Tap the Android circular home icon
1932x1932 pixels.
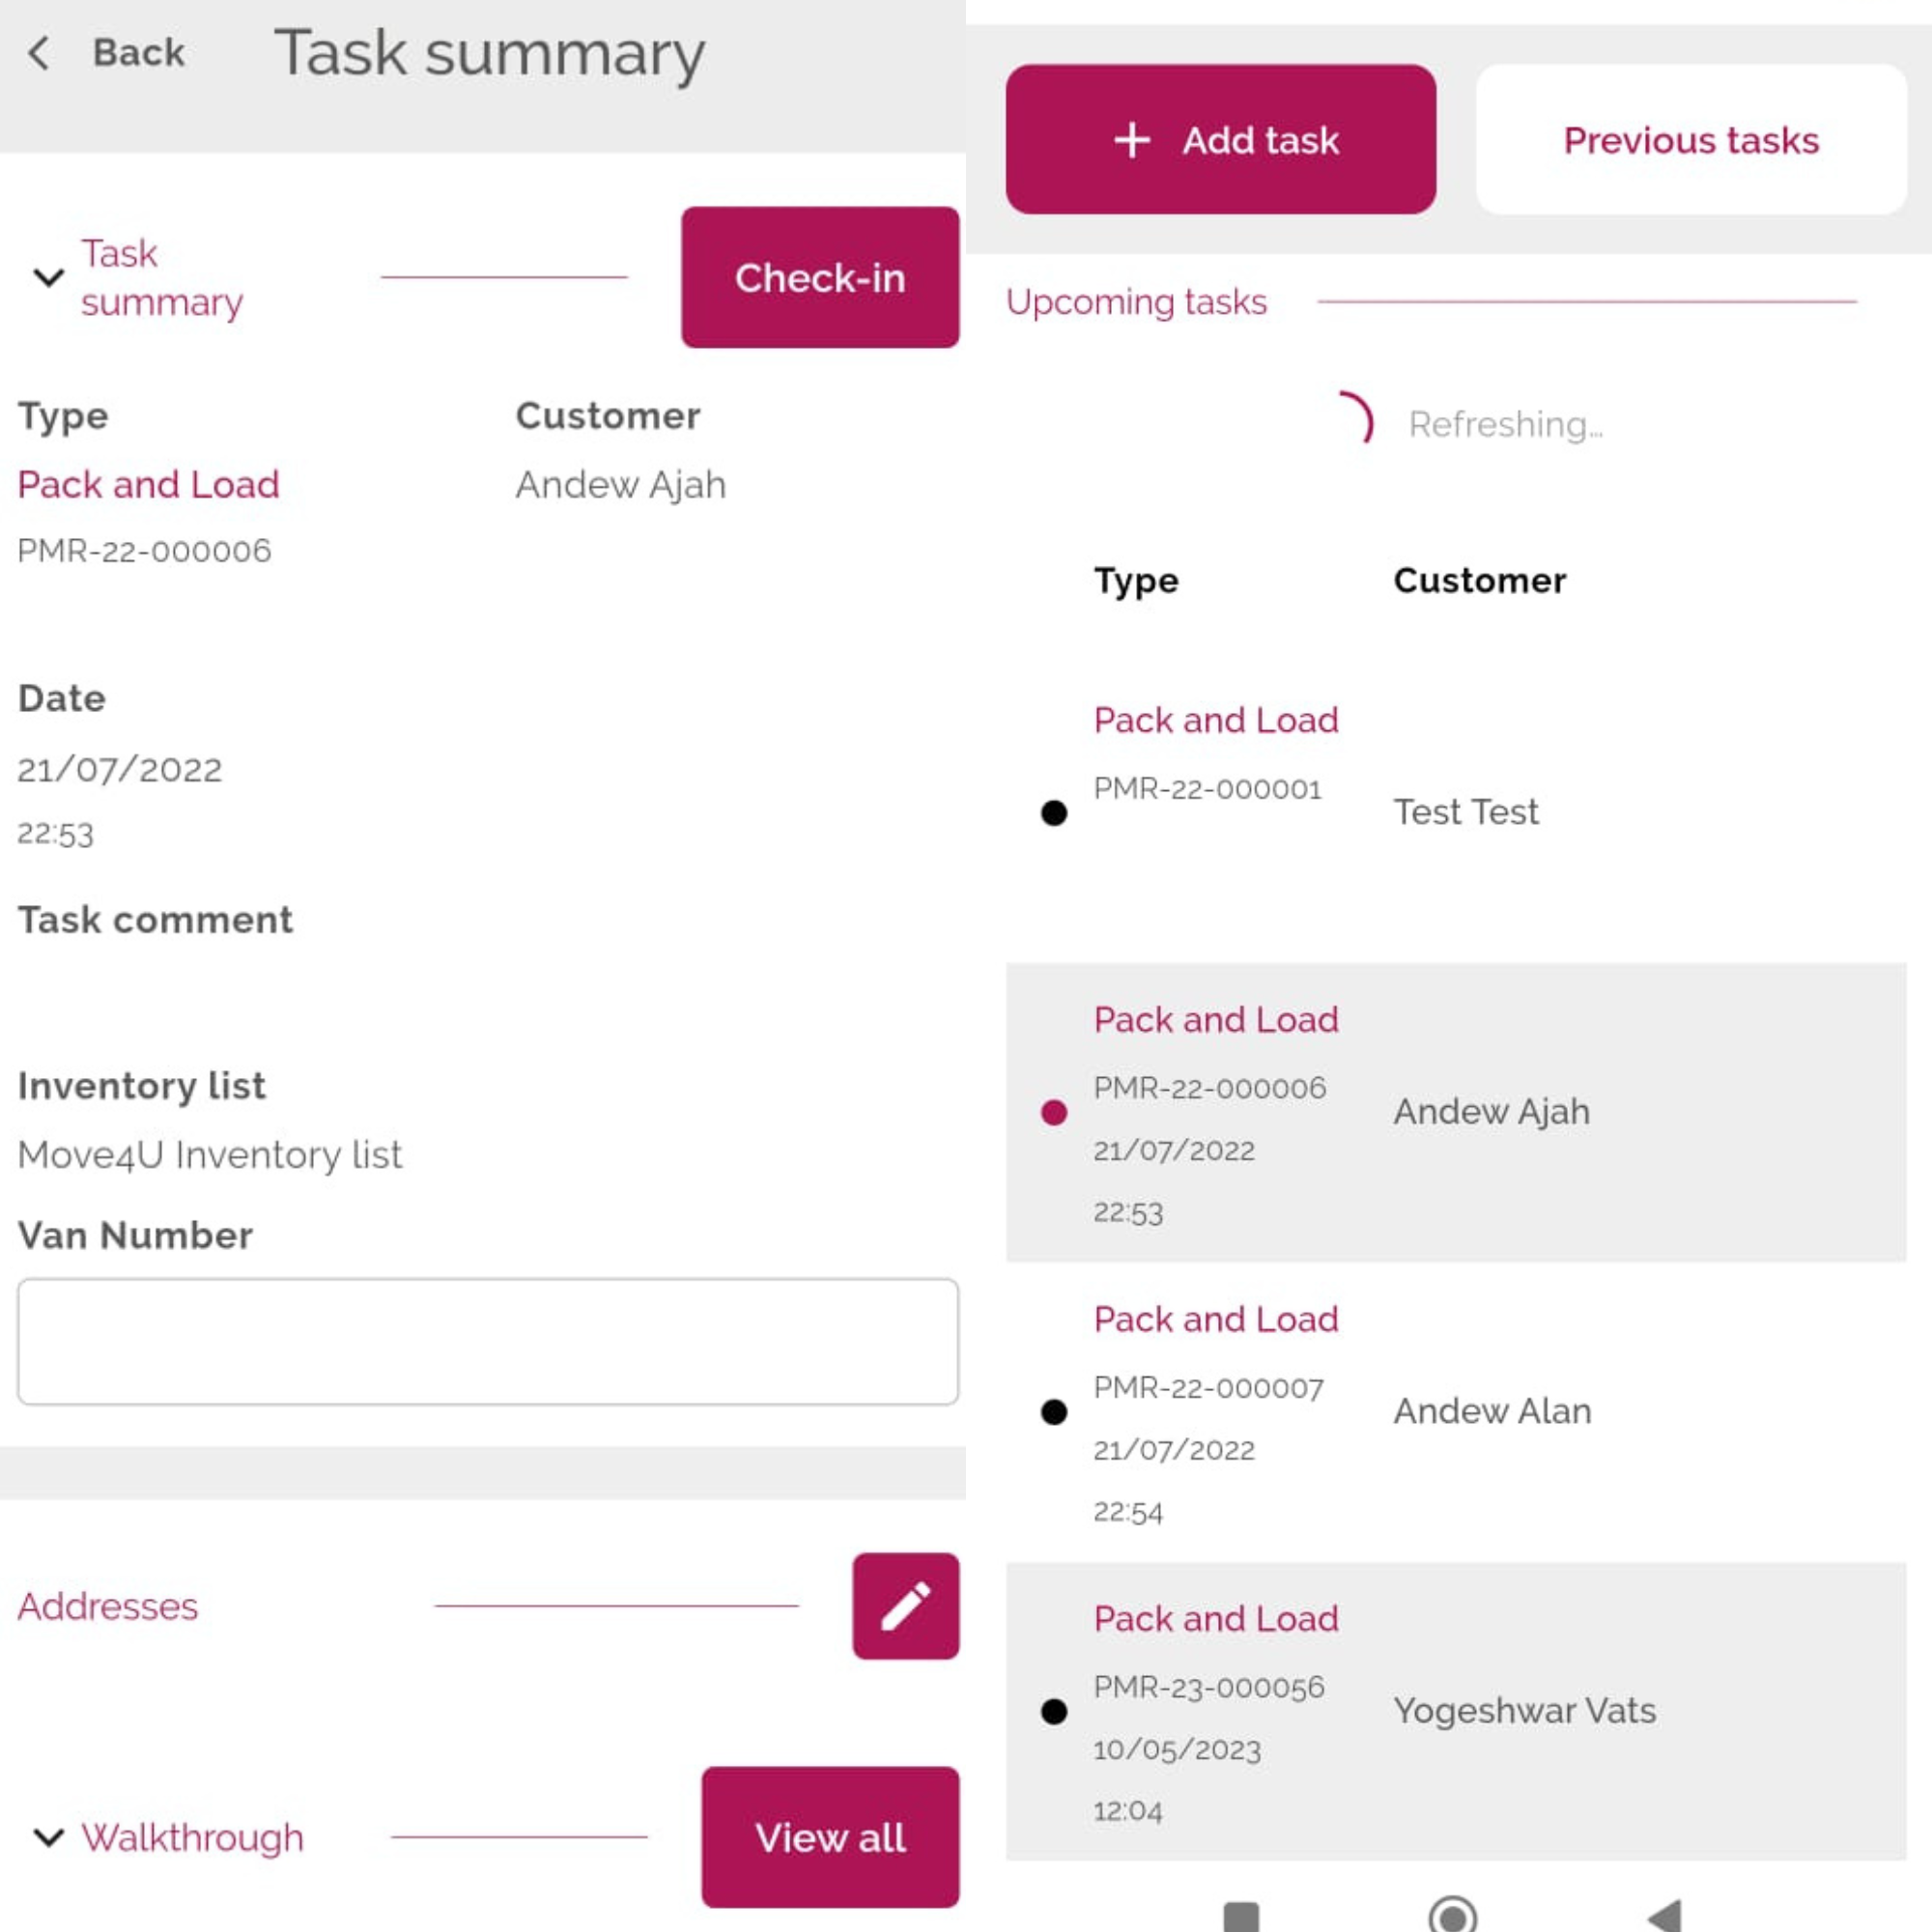[x=1453, y=1915]
